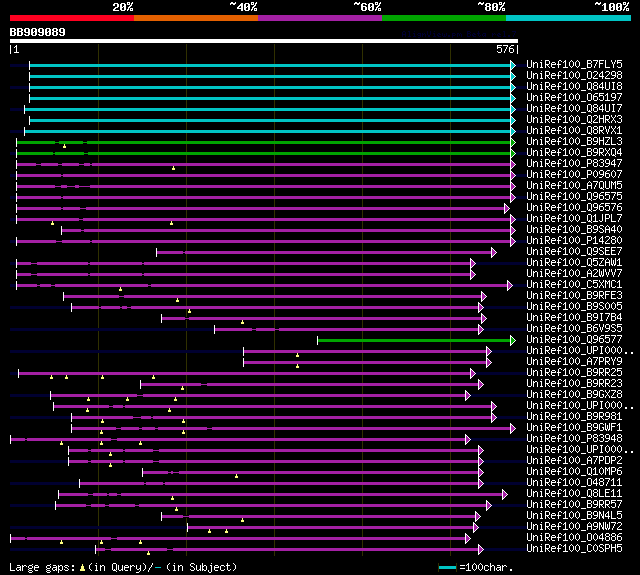Select the UniRef100_B9RR57 label
The height and width of the screenshot is (575, 640).
tap(574, 505)
